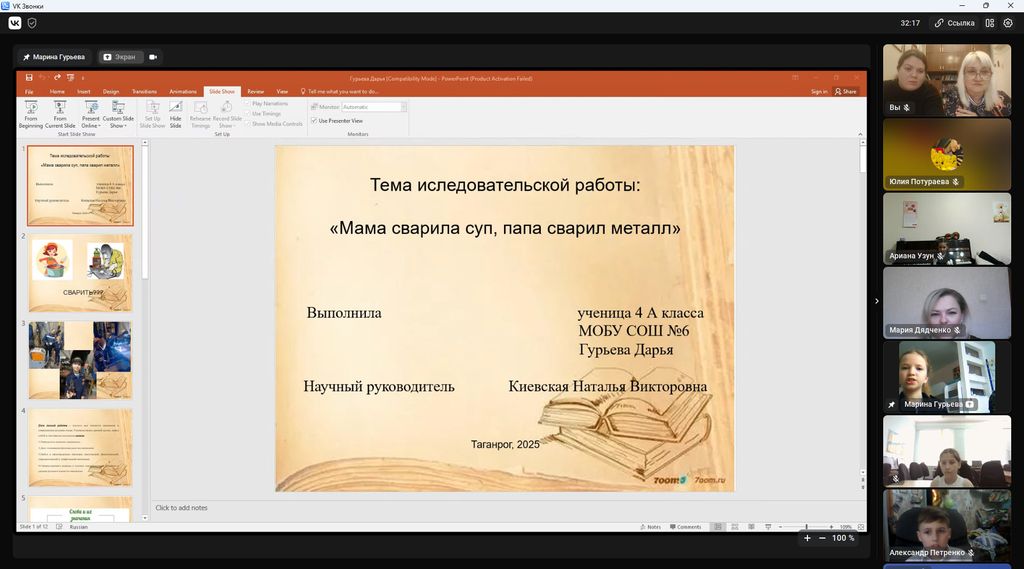This screenshot has height=569, width=1024.
Task: Zoom in shared screen with plus
Action: (808, 538)
